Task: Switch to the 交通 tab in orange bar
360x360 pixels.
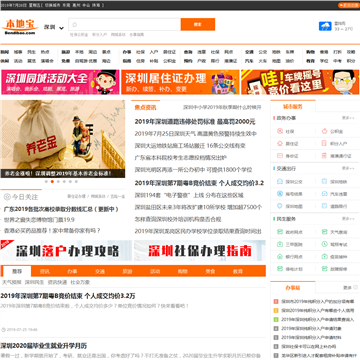Action: click(x=100, y=272)
